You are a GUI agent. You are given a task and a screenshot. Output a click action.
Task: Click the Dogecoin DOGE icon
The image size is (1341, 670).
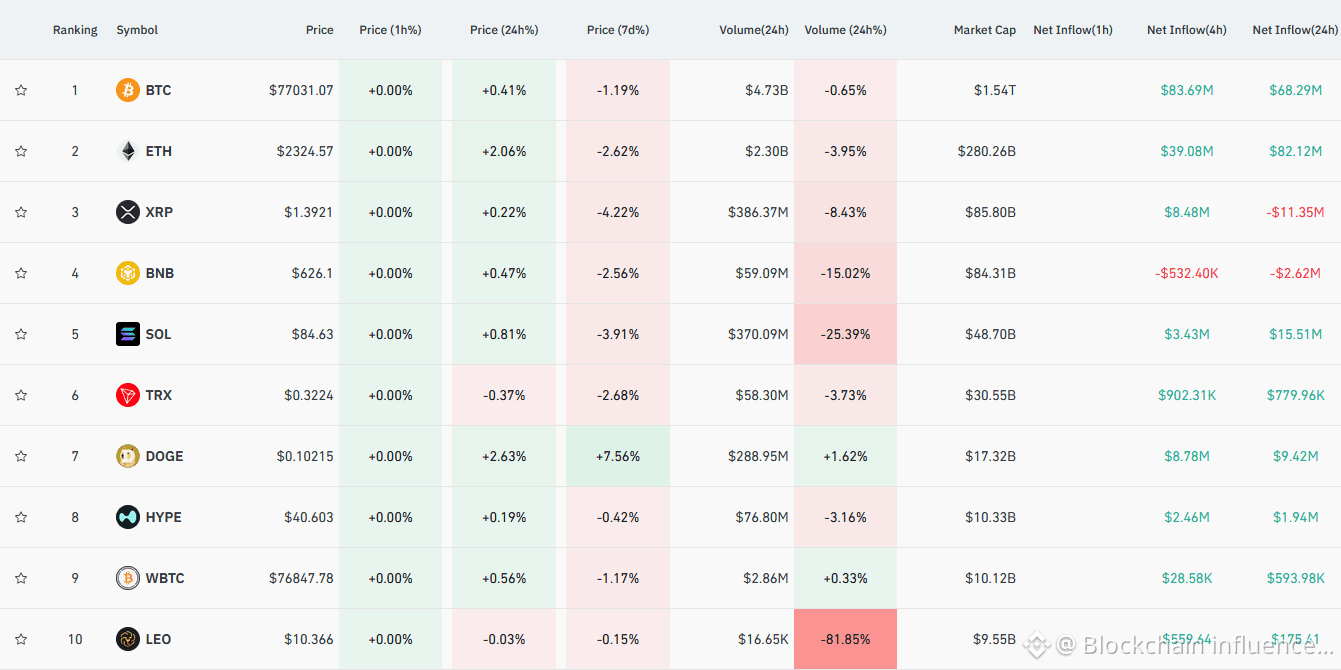128,456
